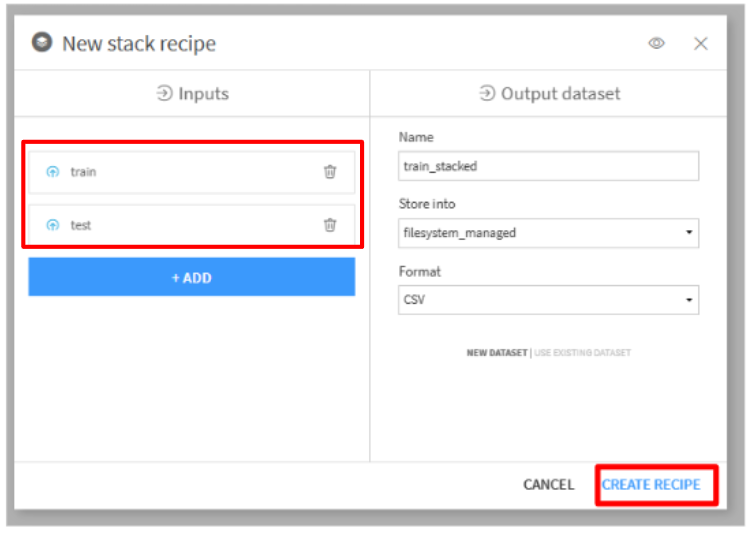Viewport: 747px width, 533px height.
Task: Switch to NEW DATASET mode
Action: tap(497, 353)
